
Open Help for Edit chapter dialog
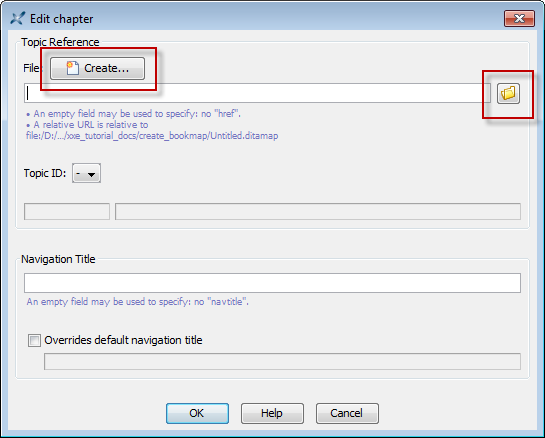pyautogui.click(x=272, y=413)
